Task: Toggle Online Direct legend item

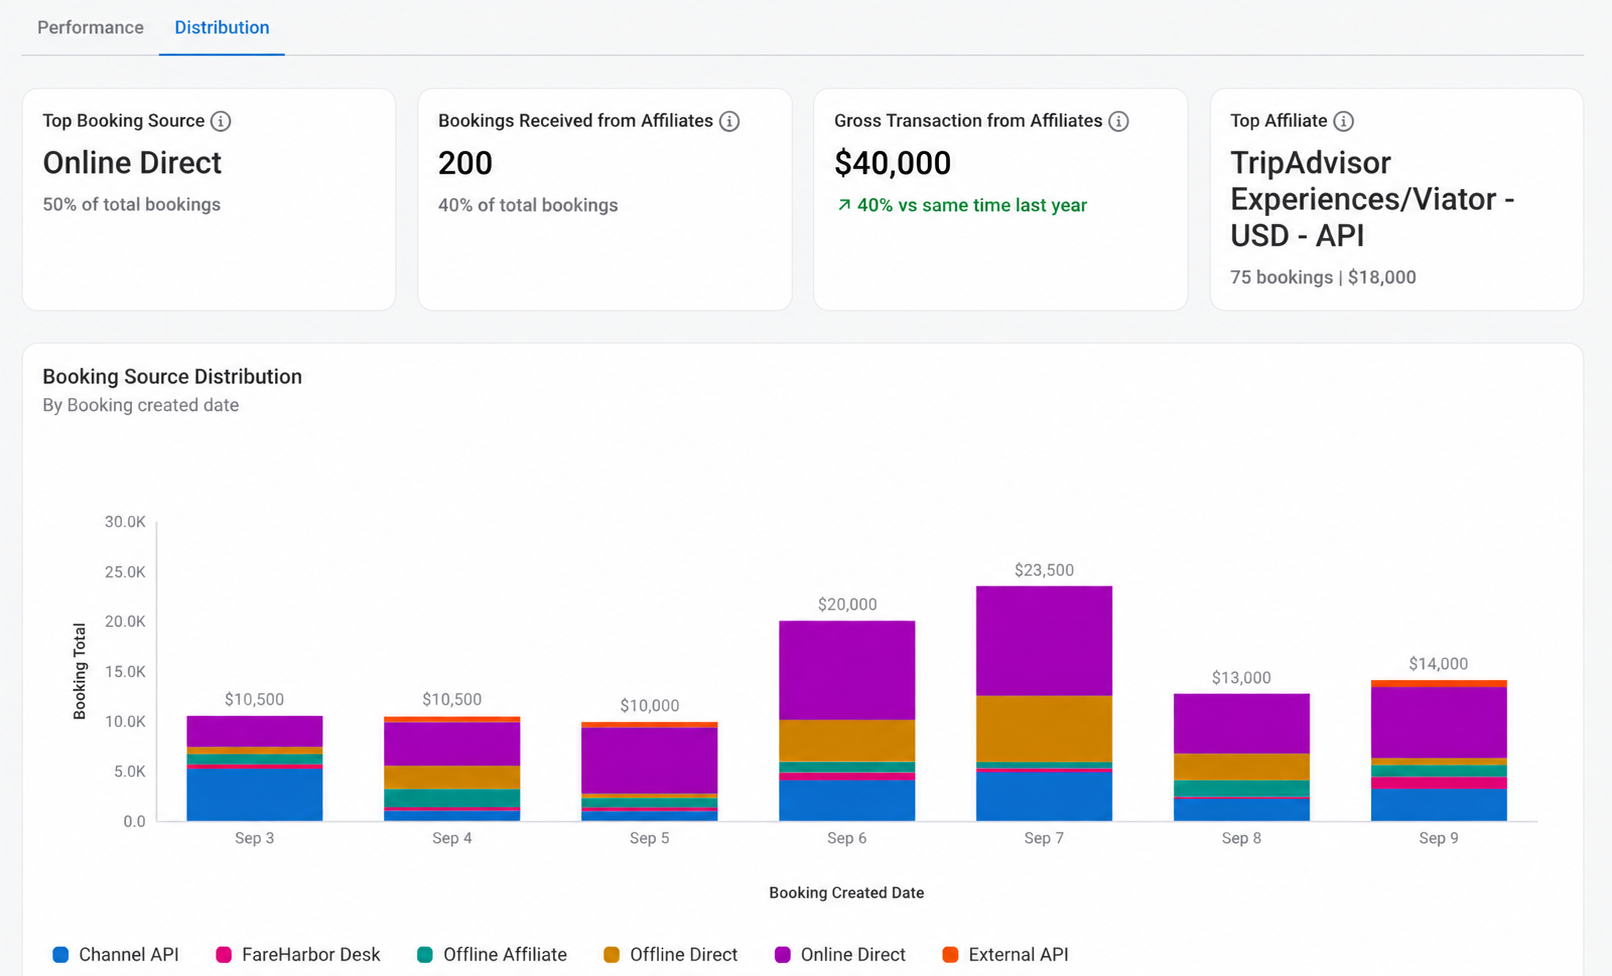Action: (840, 955)
